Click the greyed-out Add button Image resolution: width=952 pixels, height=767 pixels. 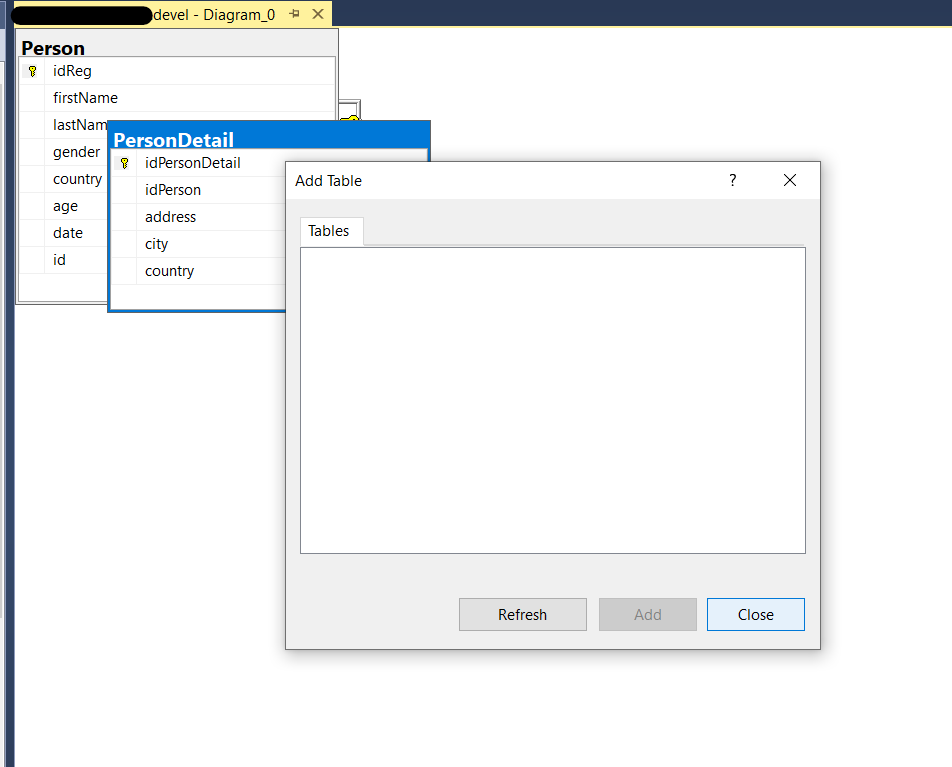647,615
